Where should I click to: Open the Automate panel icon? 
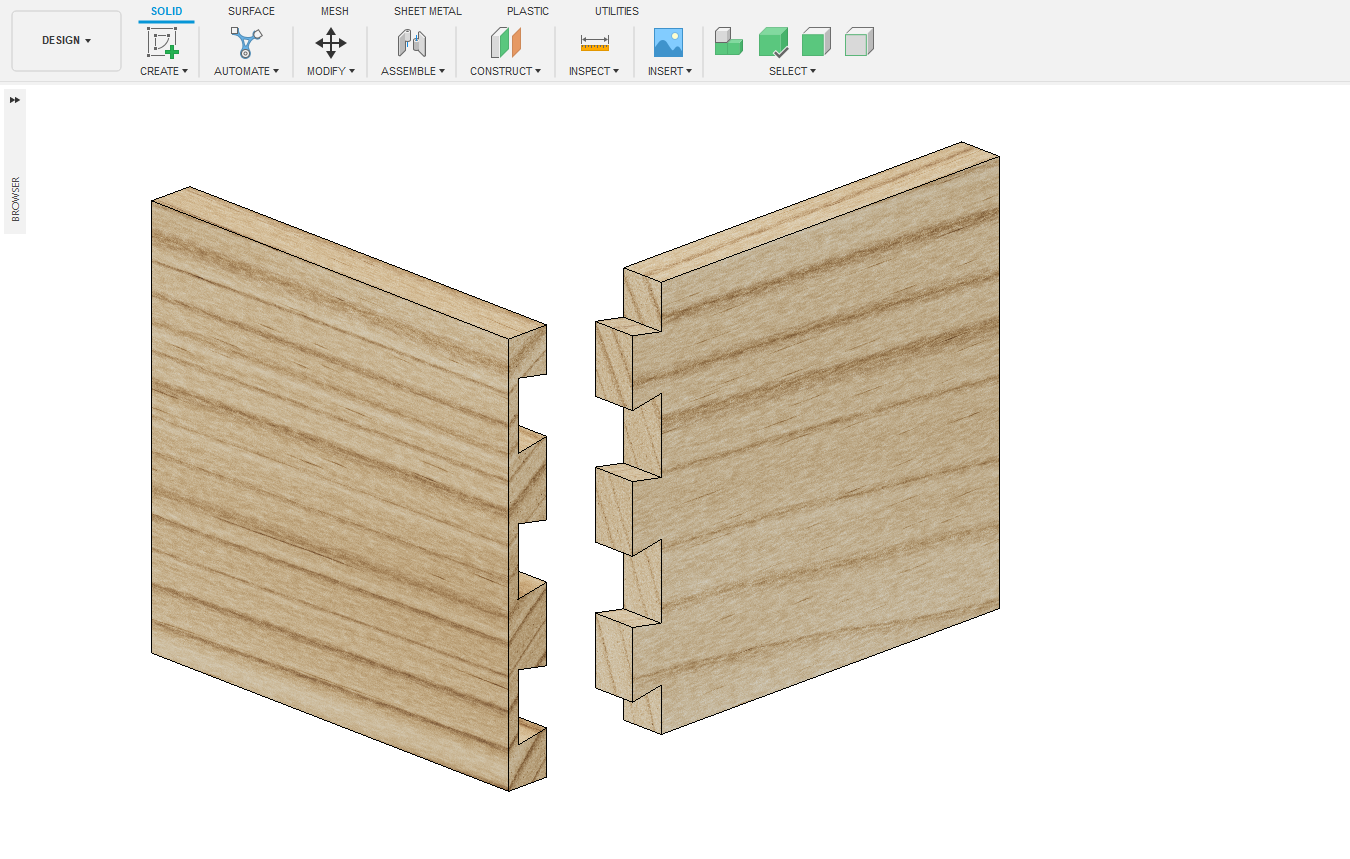[x=246, y=44]
